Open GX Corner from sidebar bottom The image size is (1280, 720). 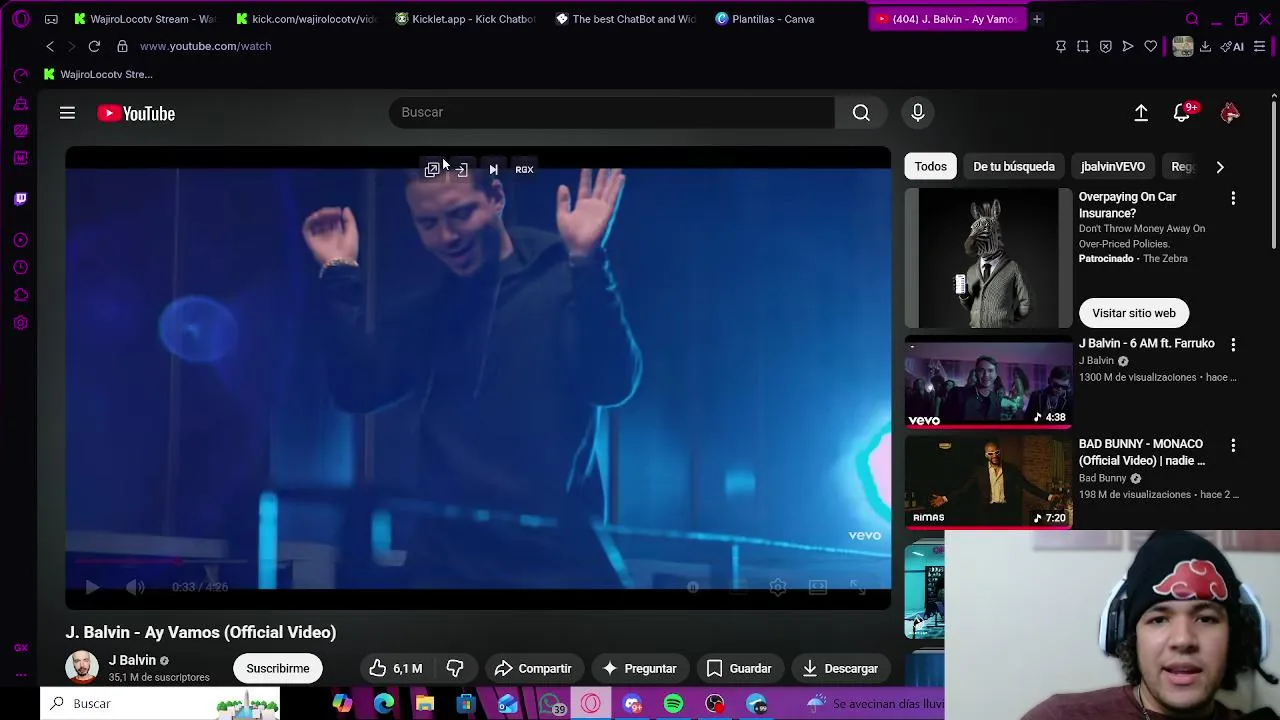20,648
